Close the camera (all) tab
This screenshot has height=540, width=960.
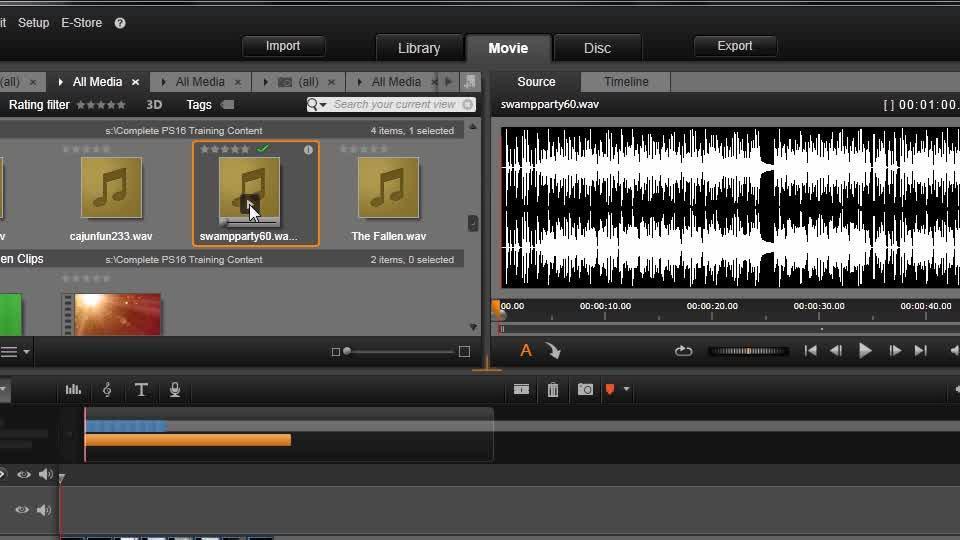coord(331,82)
